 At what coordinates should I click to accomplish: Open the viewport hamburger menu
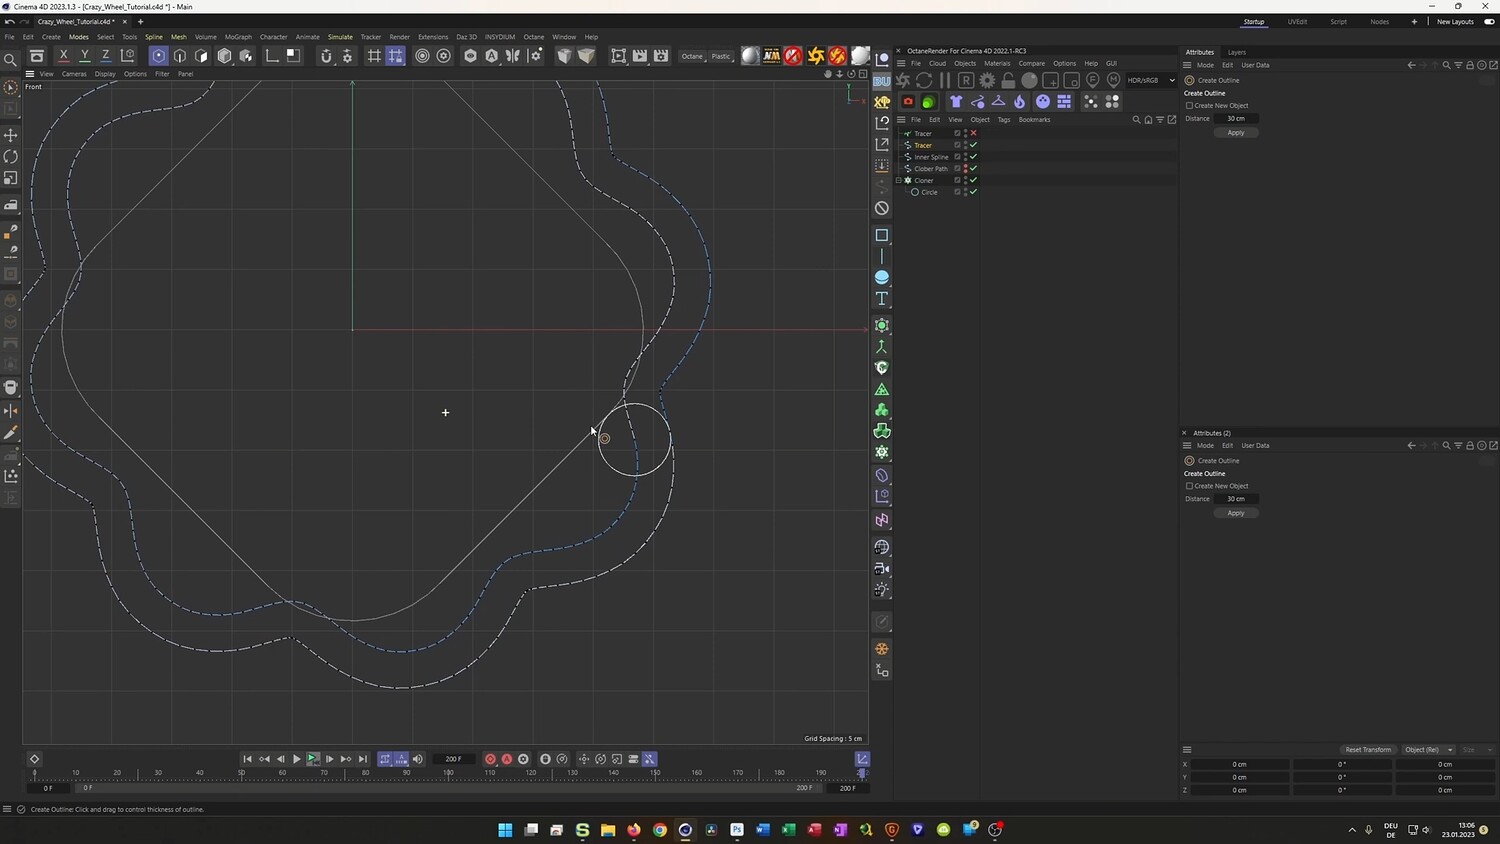pyautogui.click(x=30, y=74)
